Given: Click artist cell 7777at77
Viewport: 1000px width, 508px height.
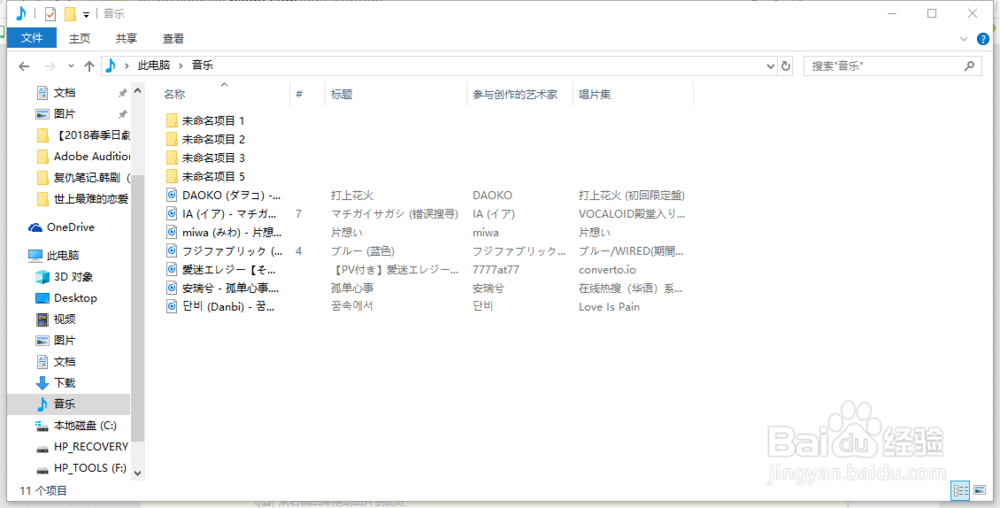Looking at the screenshot, I should coord(496,270).
